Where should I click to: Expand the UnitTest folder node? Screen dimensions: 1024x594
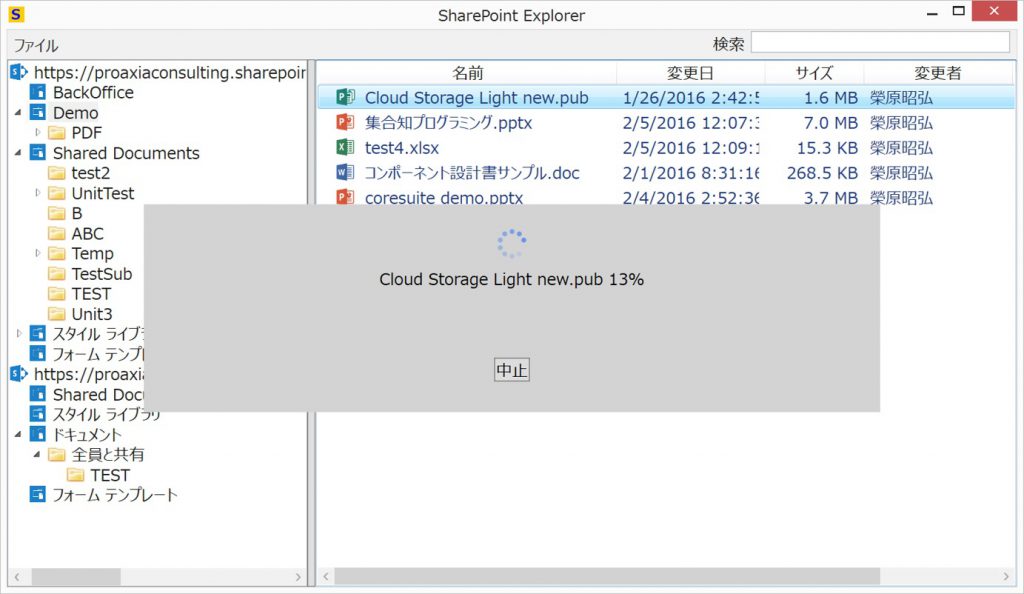pyautogui.click(x=38, y=193)
